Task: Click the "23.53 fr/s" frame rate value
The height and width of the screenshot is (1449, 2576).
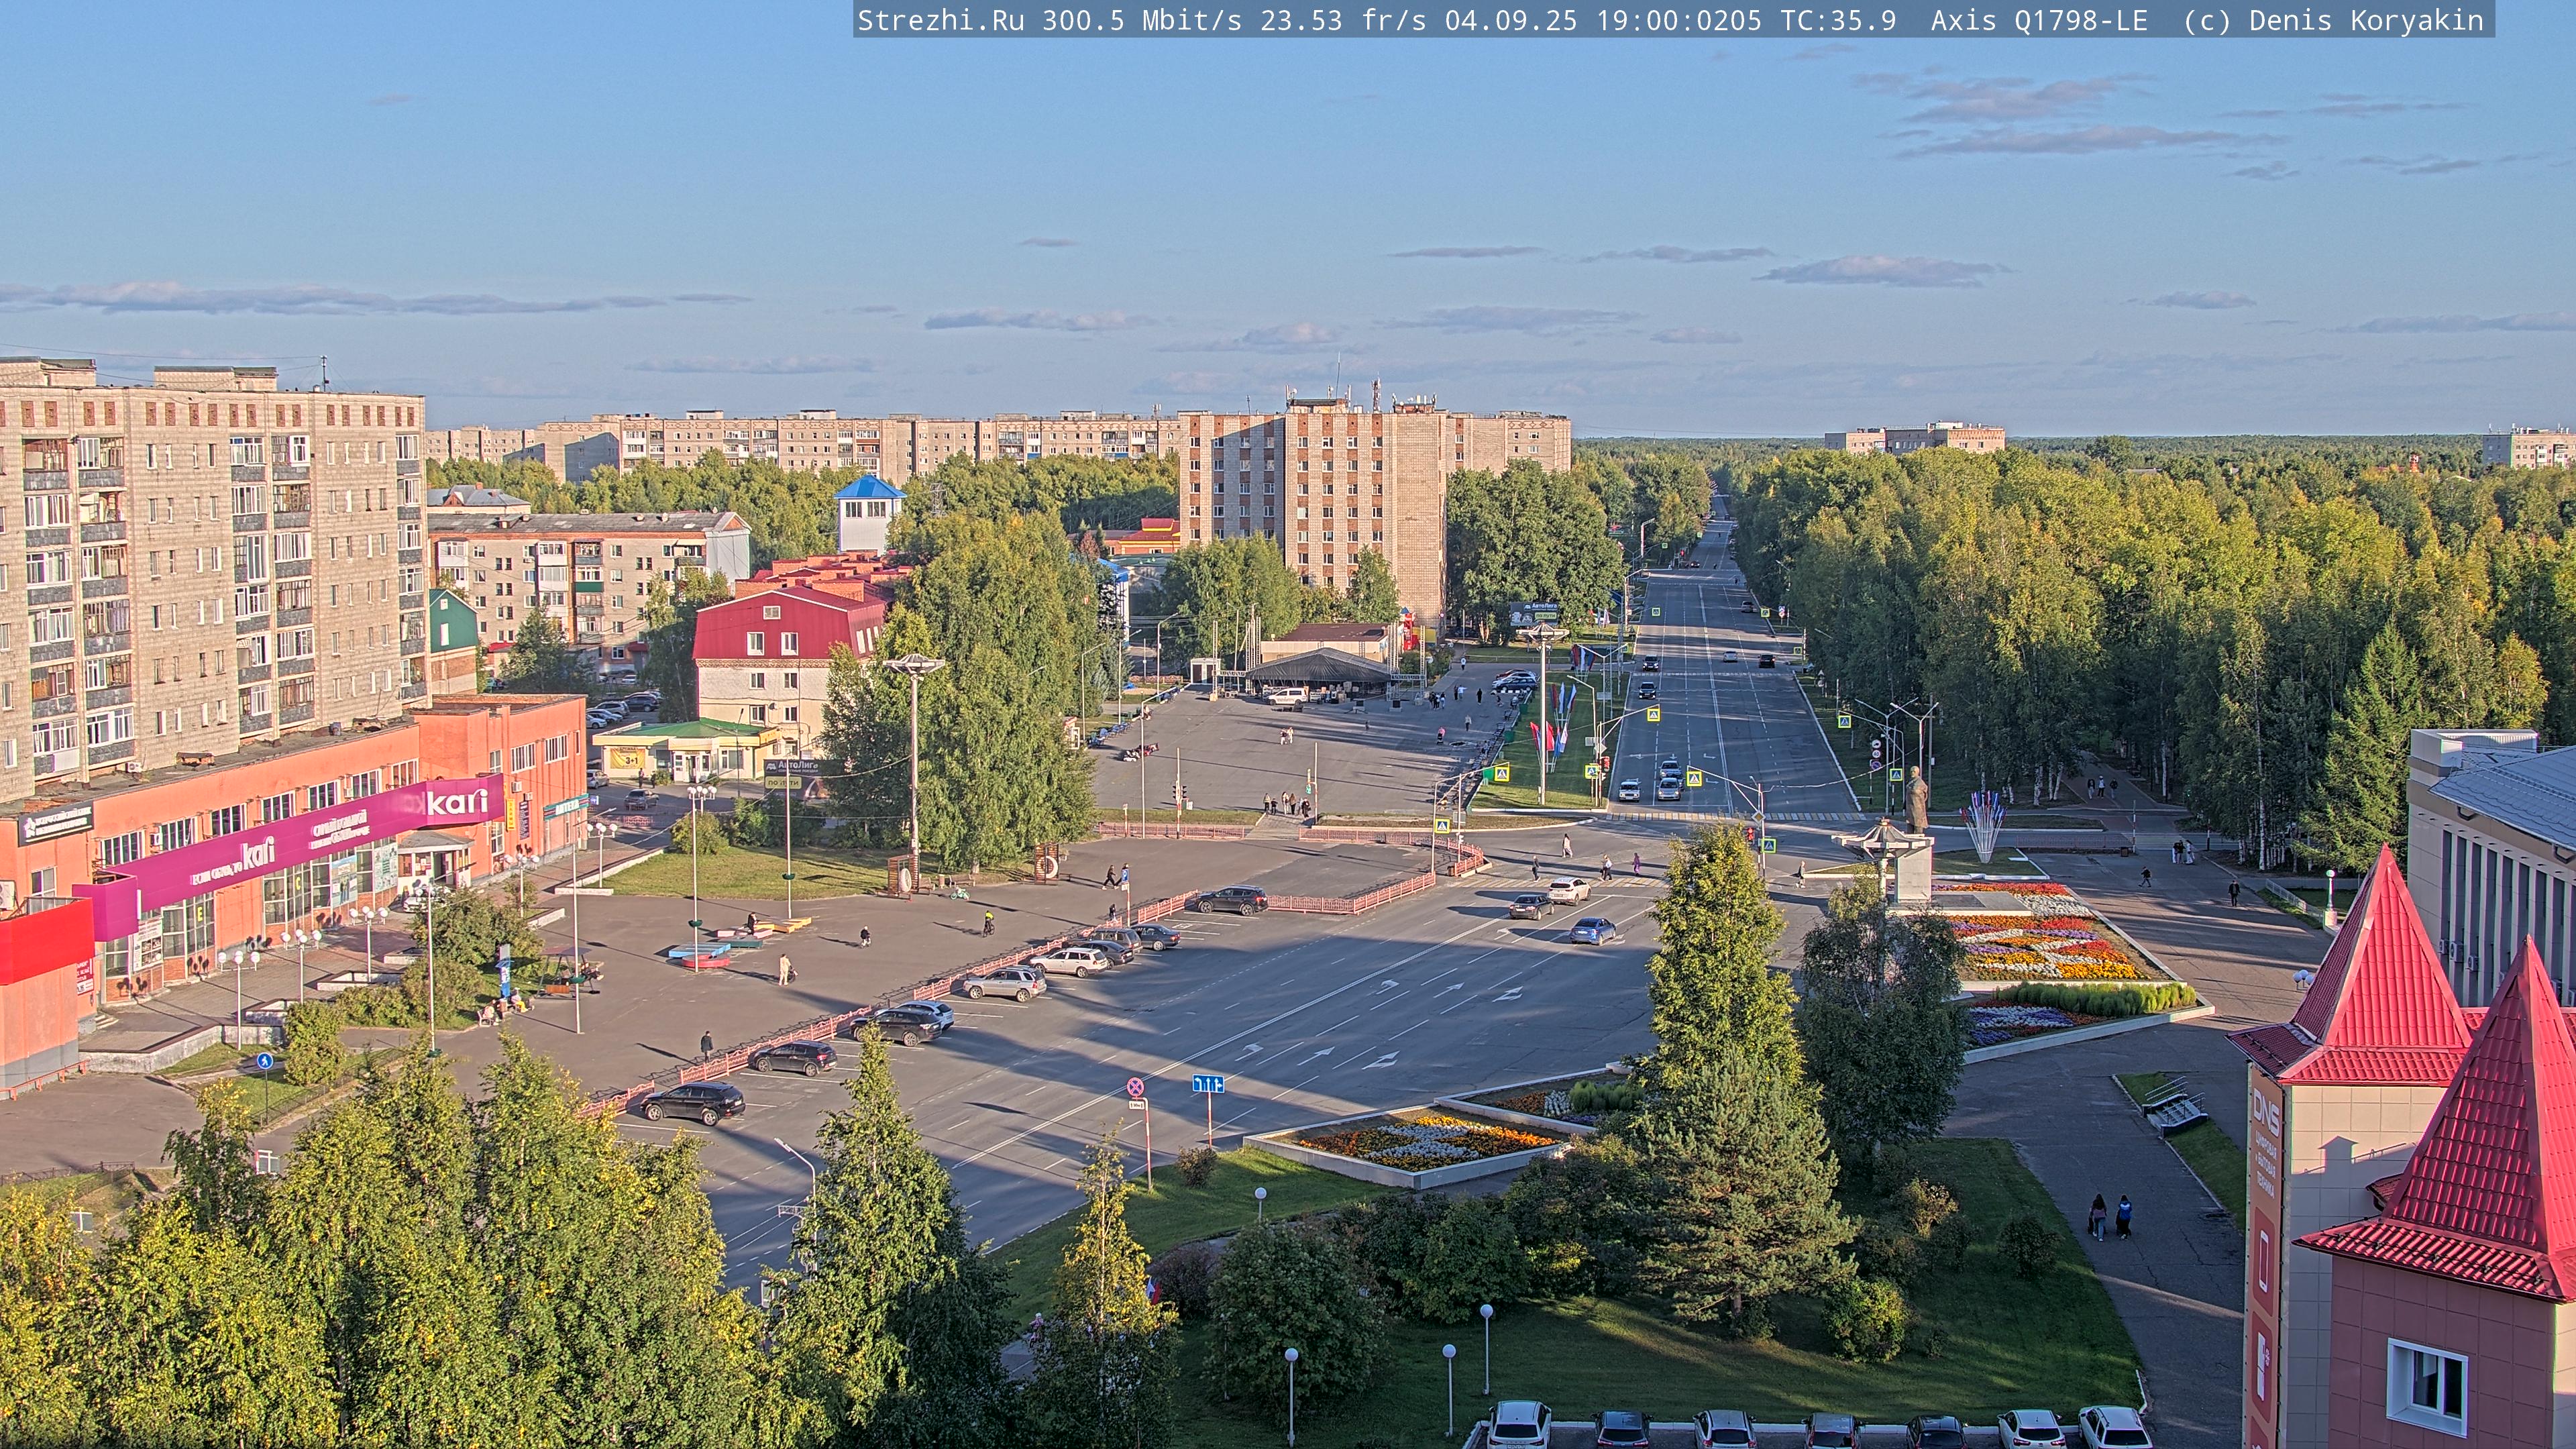Action: click(1343, 20)
